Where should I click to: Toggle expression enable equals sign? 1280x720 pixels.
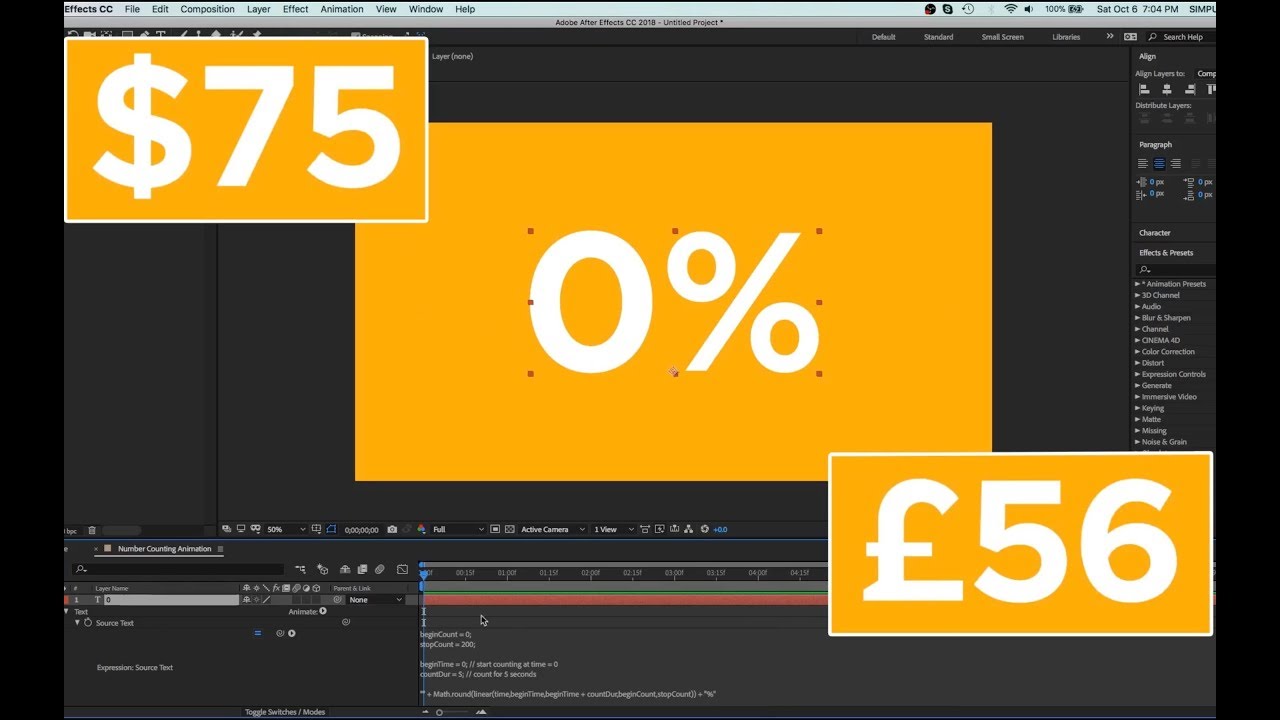257,633
